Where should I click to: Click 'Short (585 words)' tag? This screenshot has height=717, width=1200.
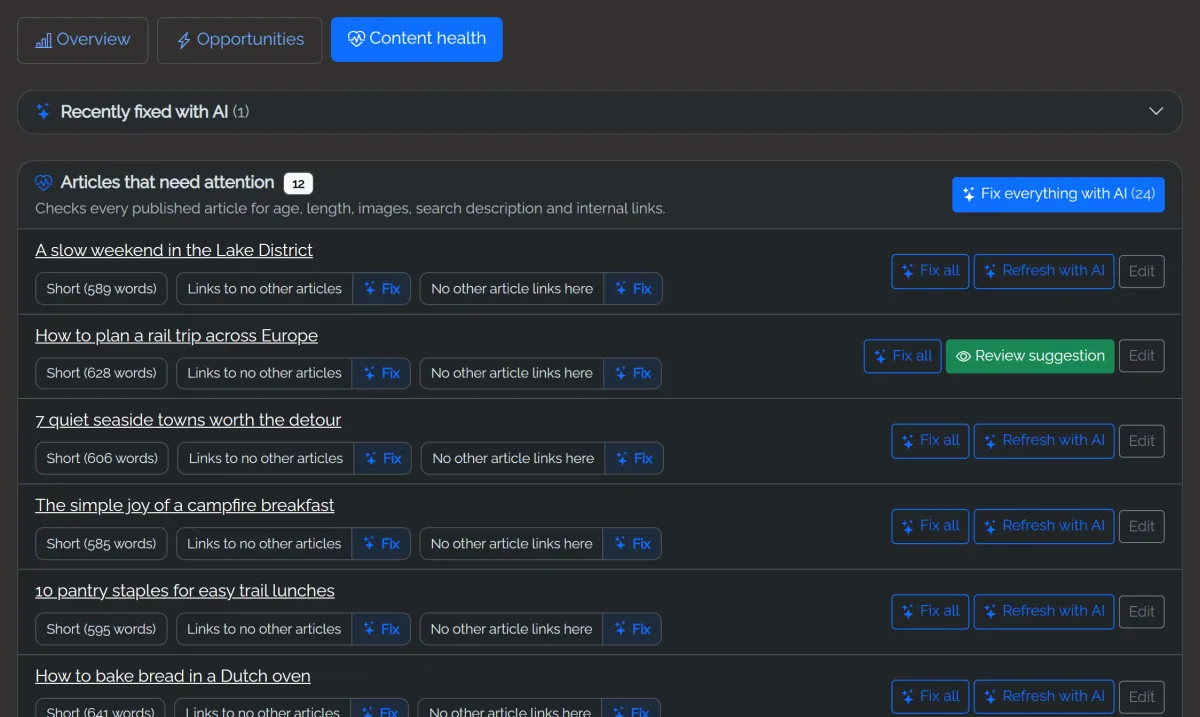102,544
